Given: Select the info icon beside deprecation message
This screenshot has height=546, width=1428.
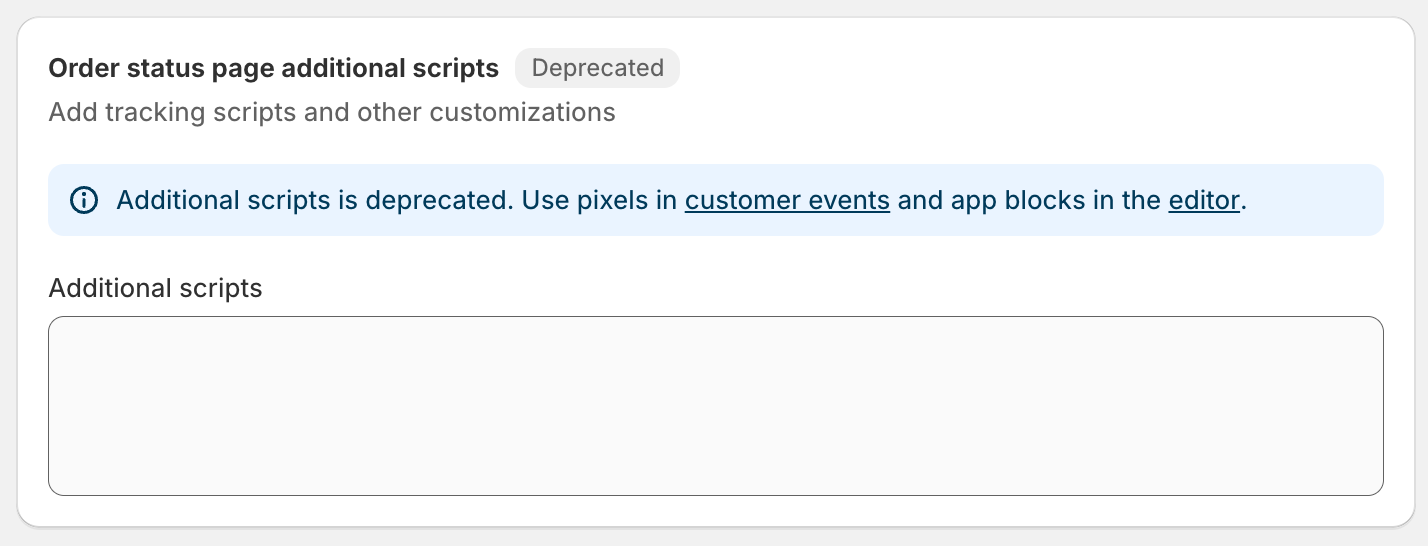Looking at the screenshot, I should (x=84, y=200).
